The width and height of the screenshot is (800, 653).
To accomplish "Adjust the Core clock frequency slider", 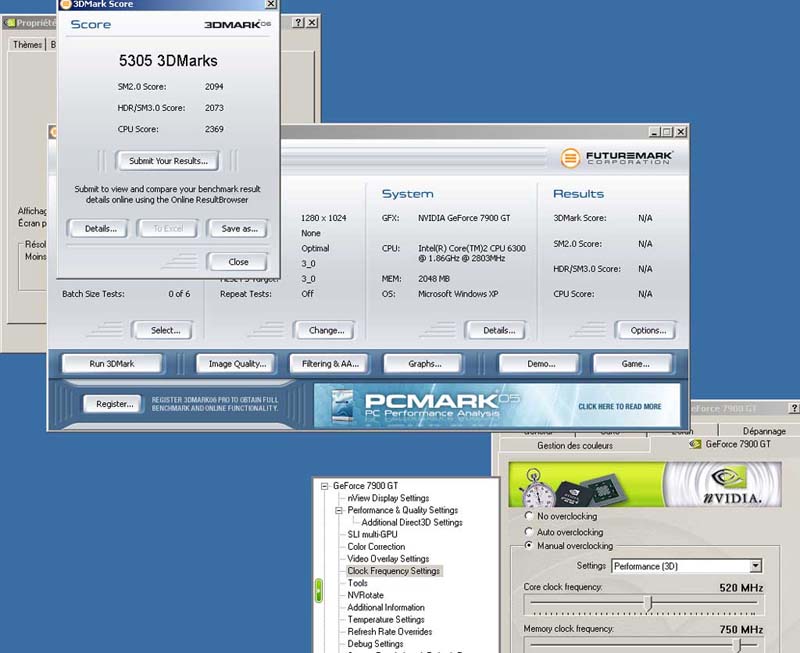I will point(649,603).
